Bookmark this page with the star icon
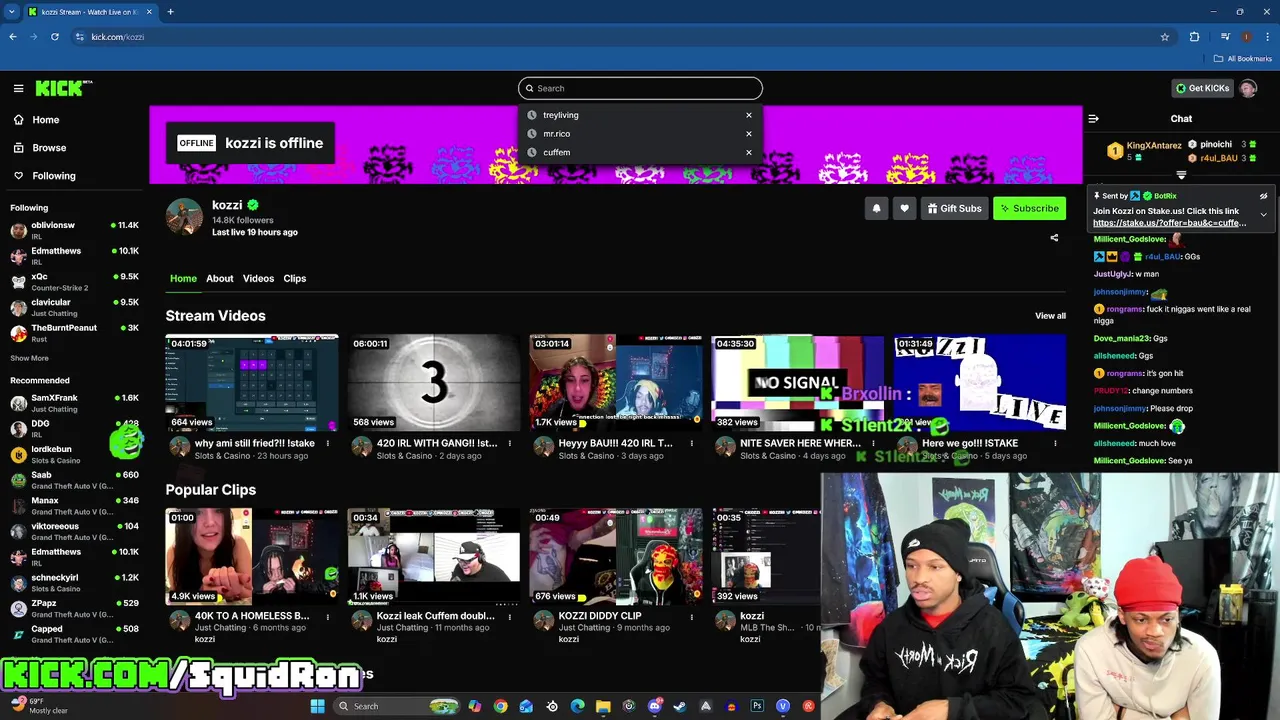The height and width of the screenshot is (720, 1280). (1165, 37)
